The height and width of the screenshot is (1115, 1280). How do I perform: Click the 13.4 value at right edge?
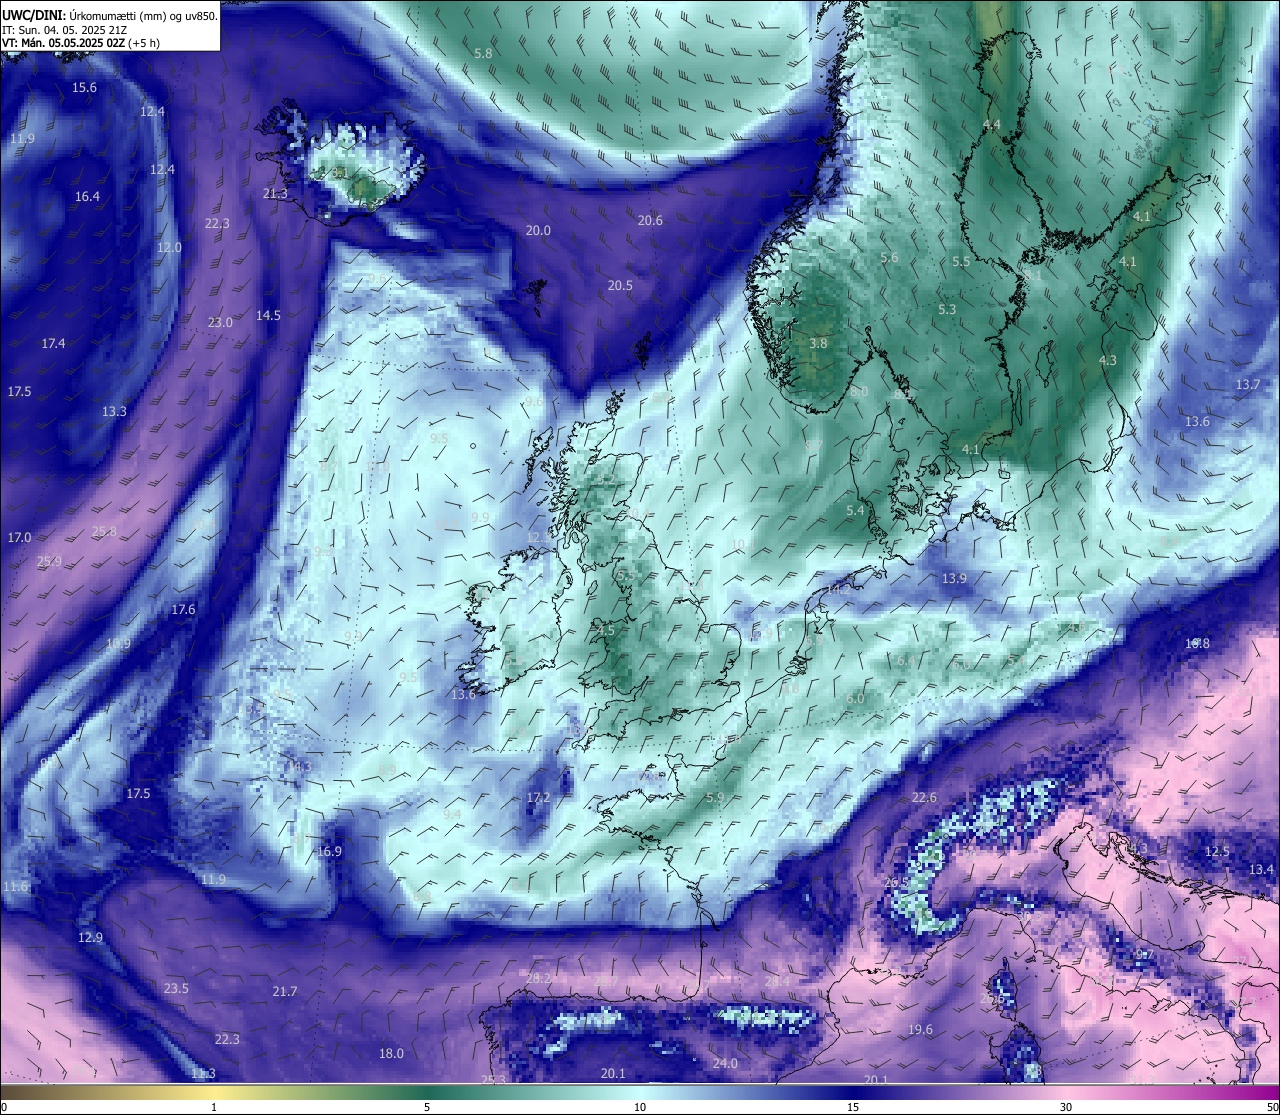(x=1261, y=870)
